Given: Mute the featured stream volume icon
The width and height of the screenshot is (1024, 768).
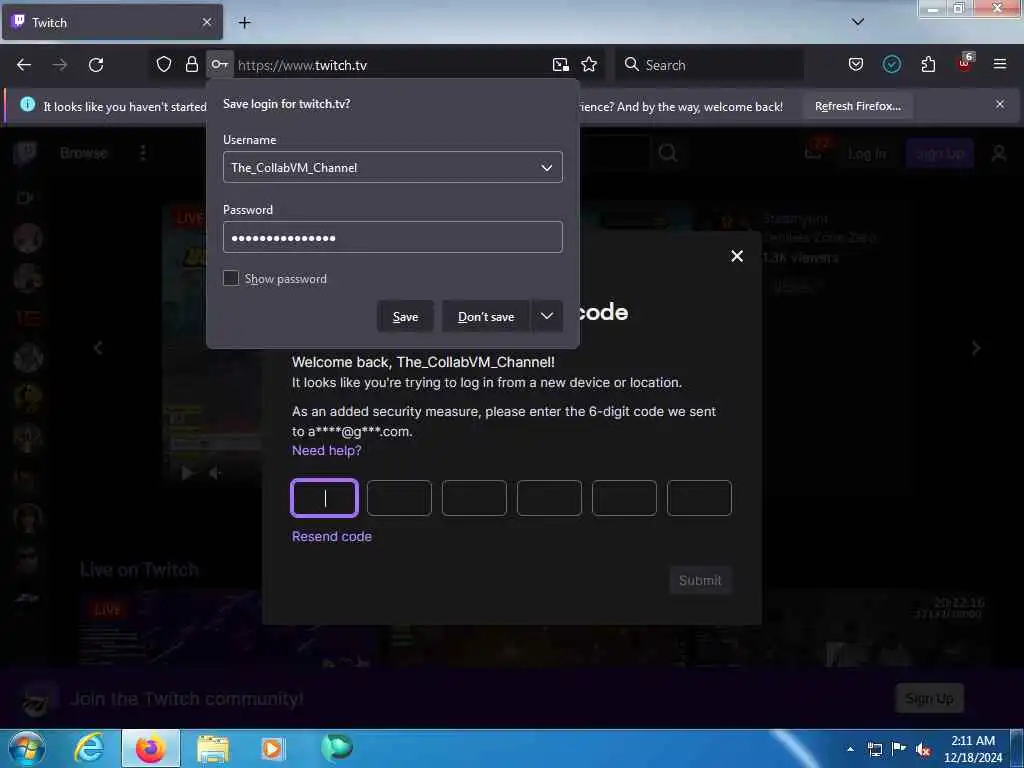Looking at the screenshot, I should click(216, 472).
